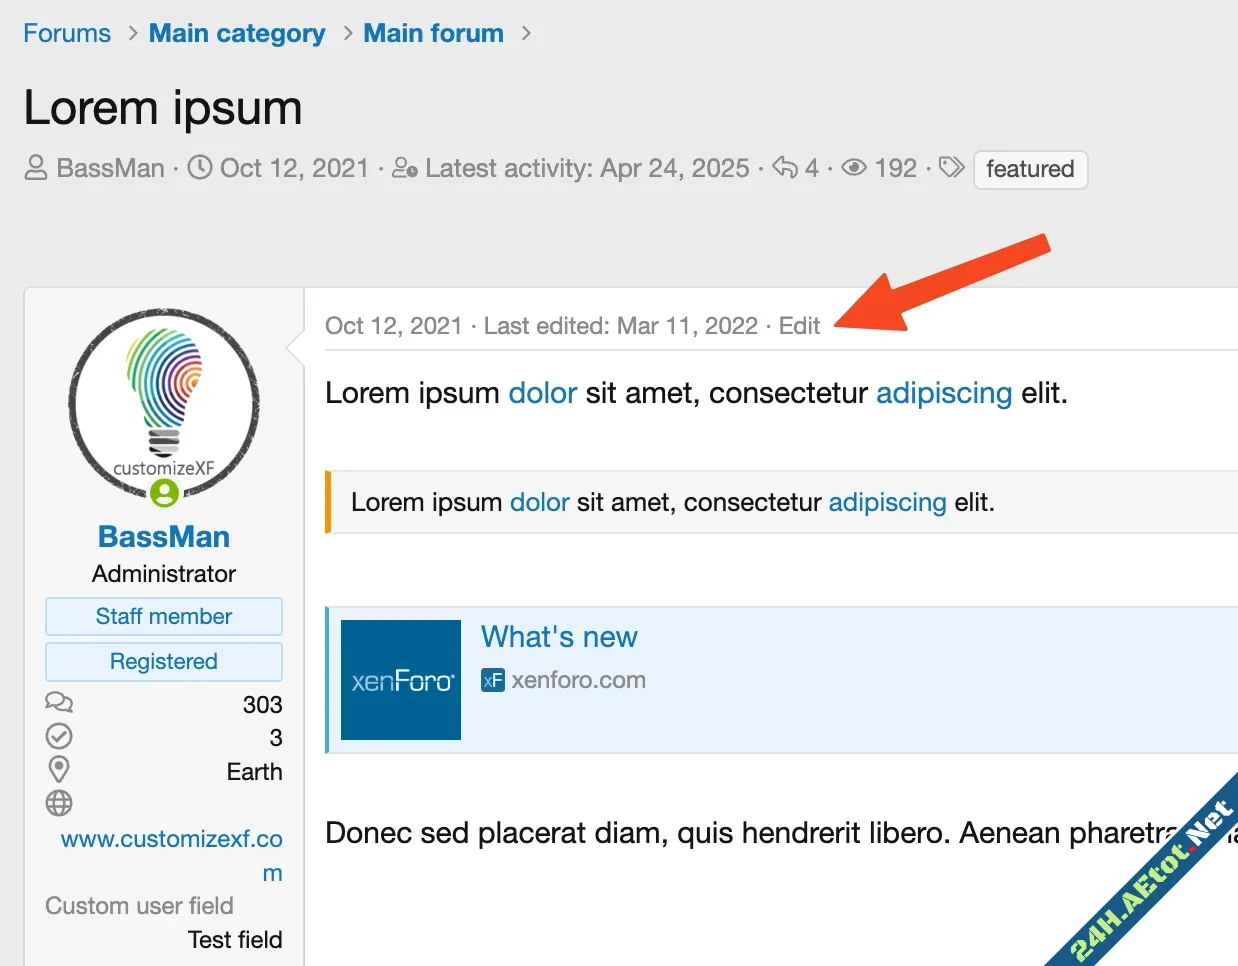The image size is (1238, 966).
Task: Open BassMan's profile from username
Action: [164, 537]
